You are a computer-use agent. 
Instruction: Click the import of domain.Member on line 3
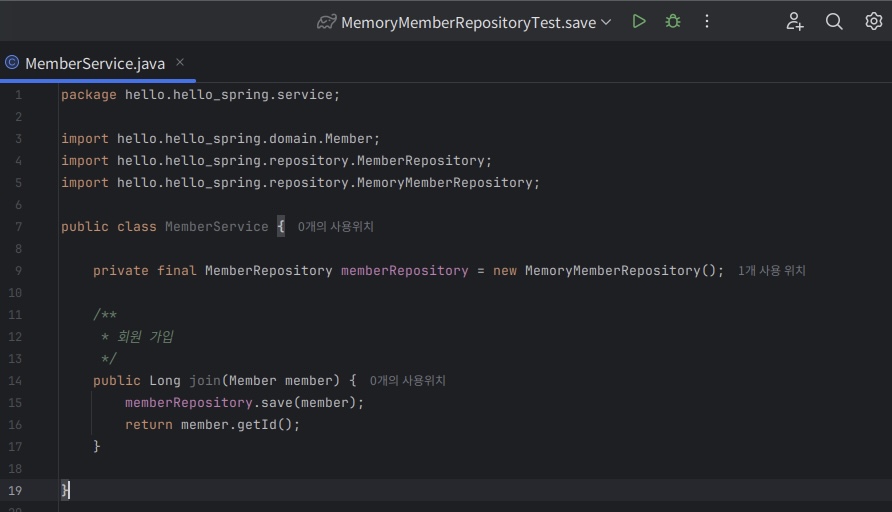click(x=220, y=139)
